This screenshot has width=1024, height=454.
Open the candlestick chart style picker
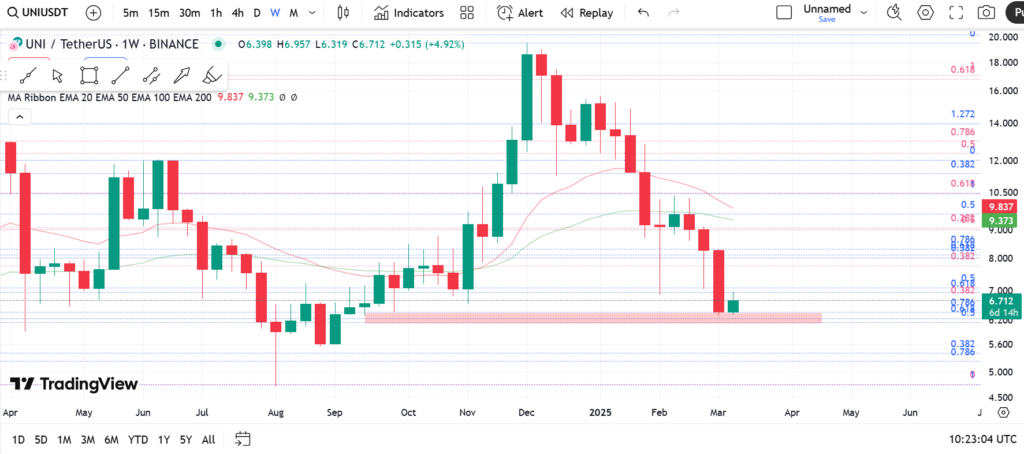click(x=344, y=13)
